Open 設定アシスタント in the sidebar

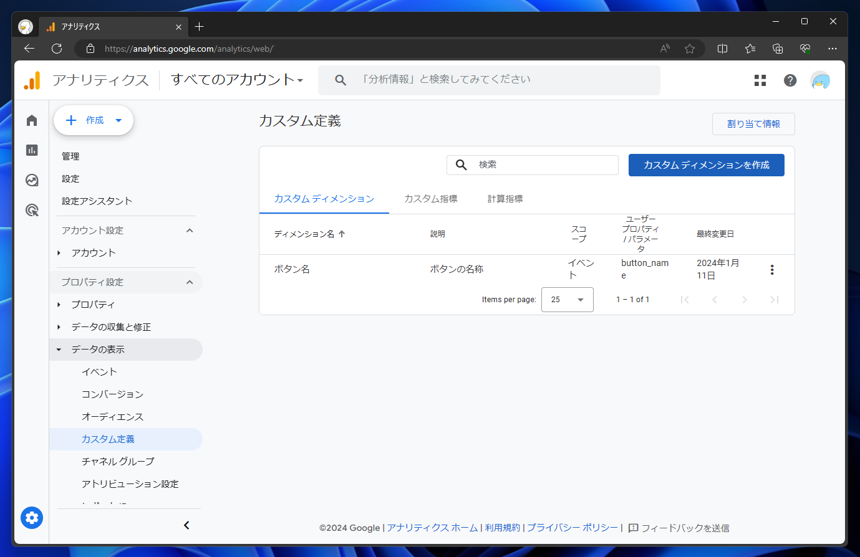(97, 201)
